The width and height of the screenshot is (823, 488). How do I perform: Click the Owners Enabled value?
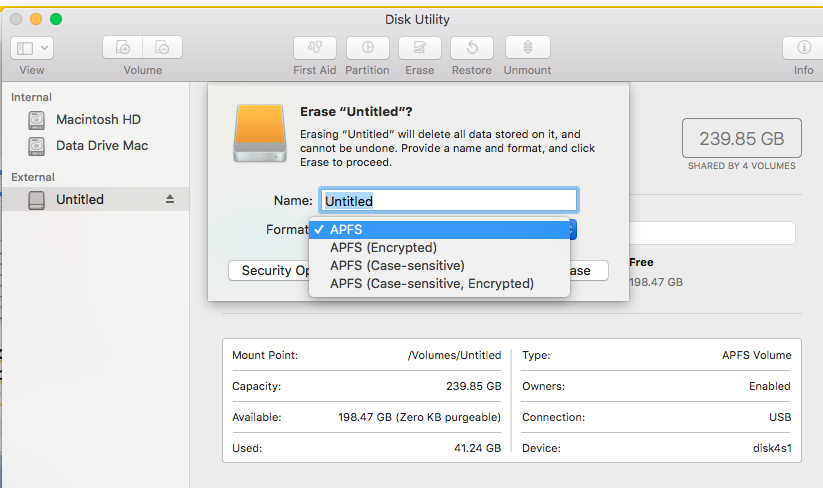[x=770, y=386]
